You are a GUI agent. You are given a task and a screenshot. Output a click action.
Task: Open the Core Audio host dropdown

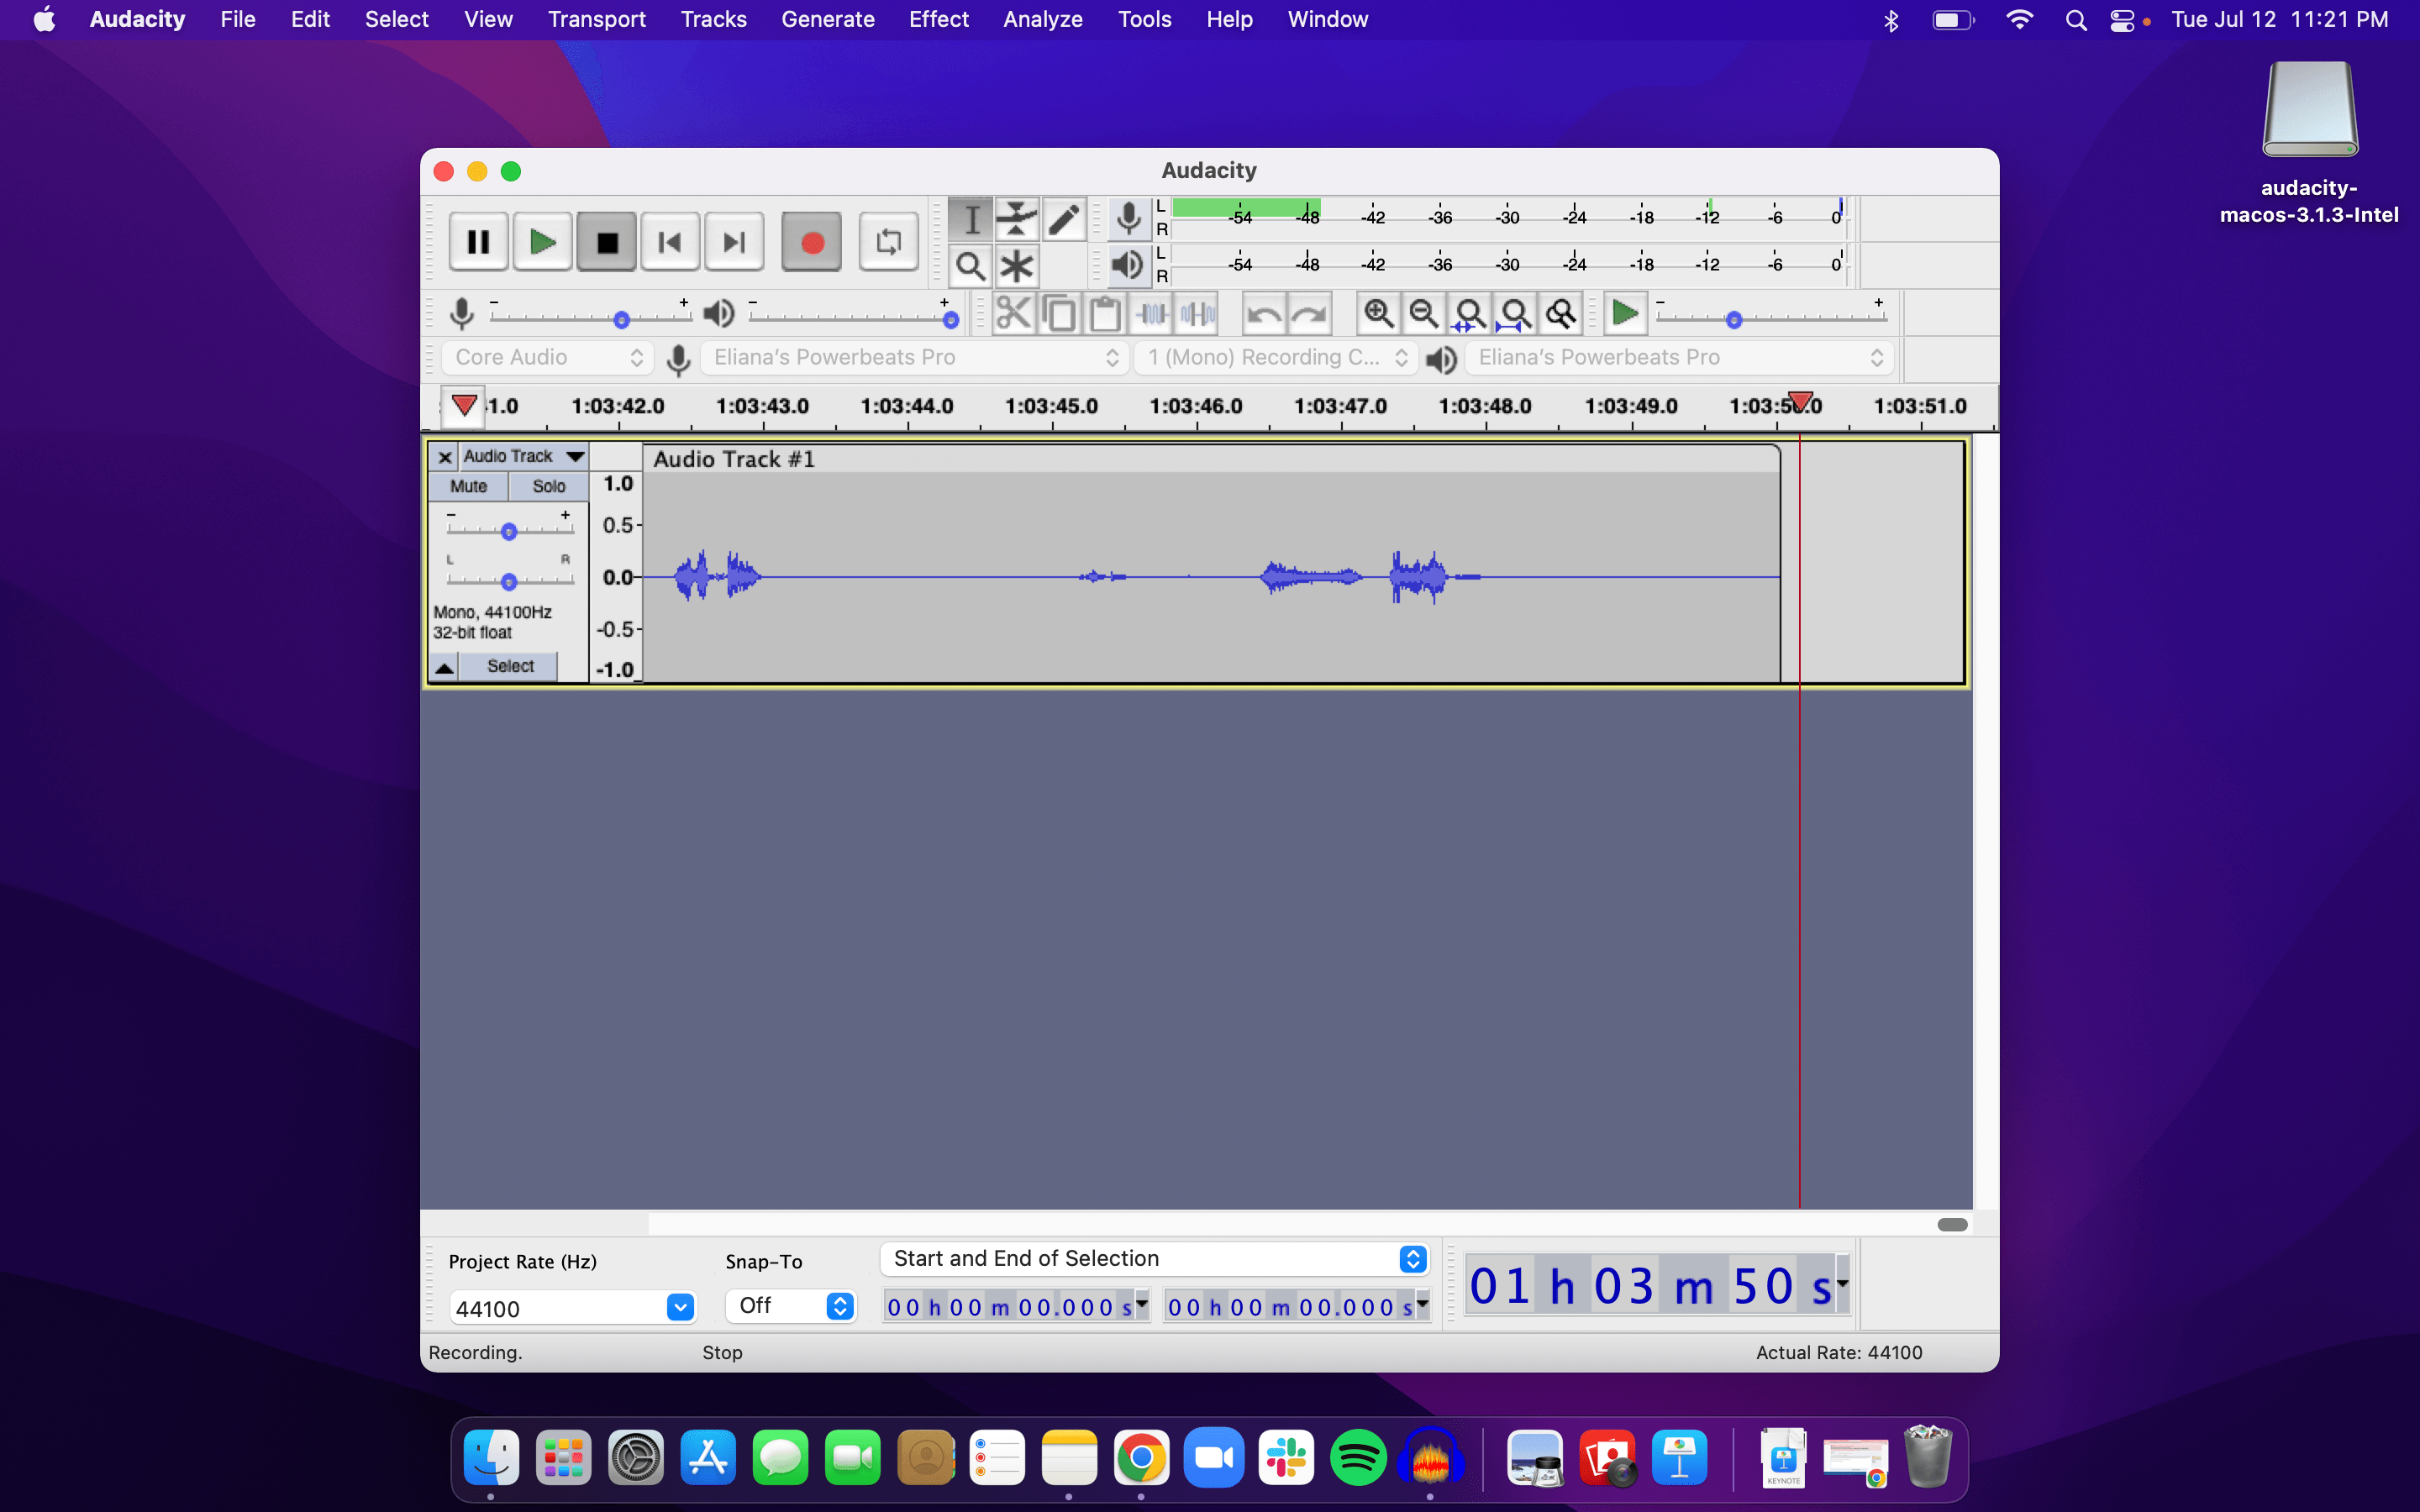pos(548,357)
